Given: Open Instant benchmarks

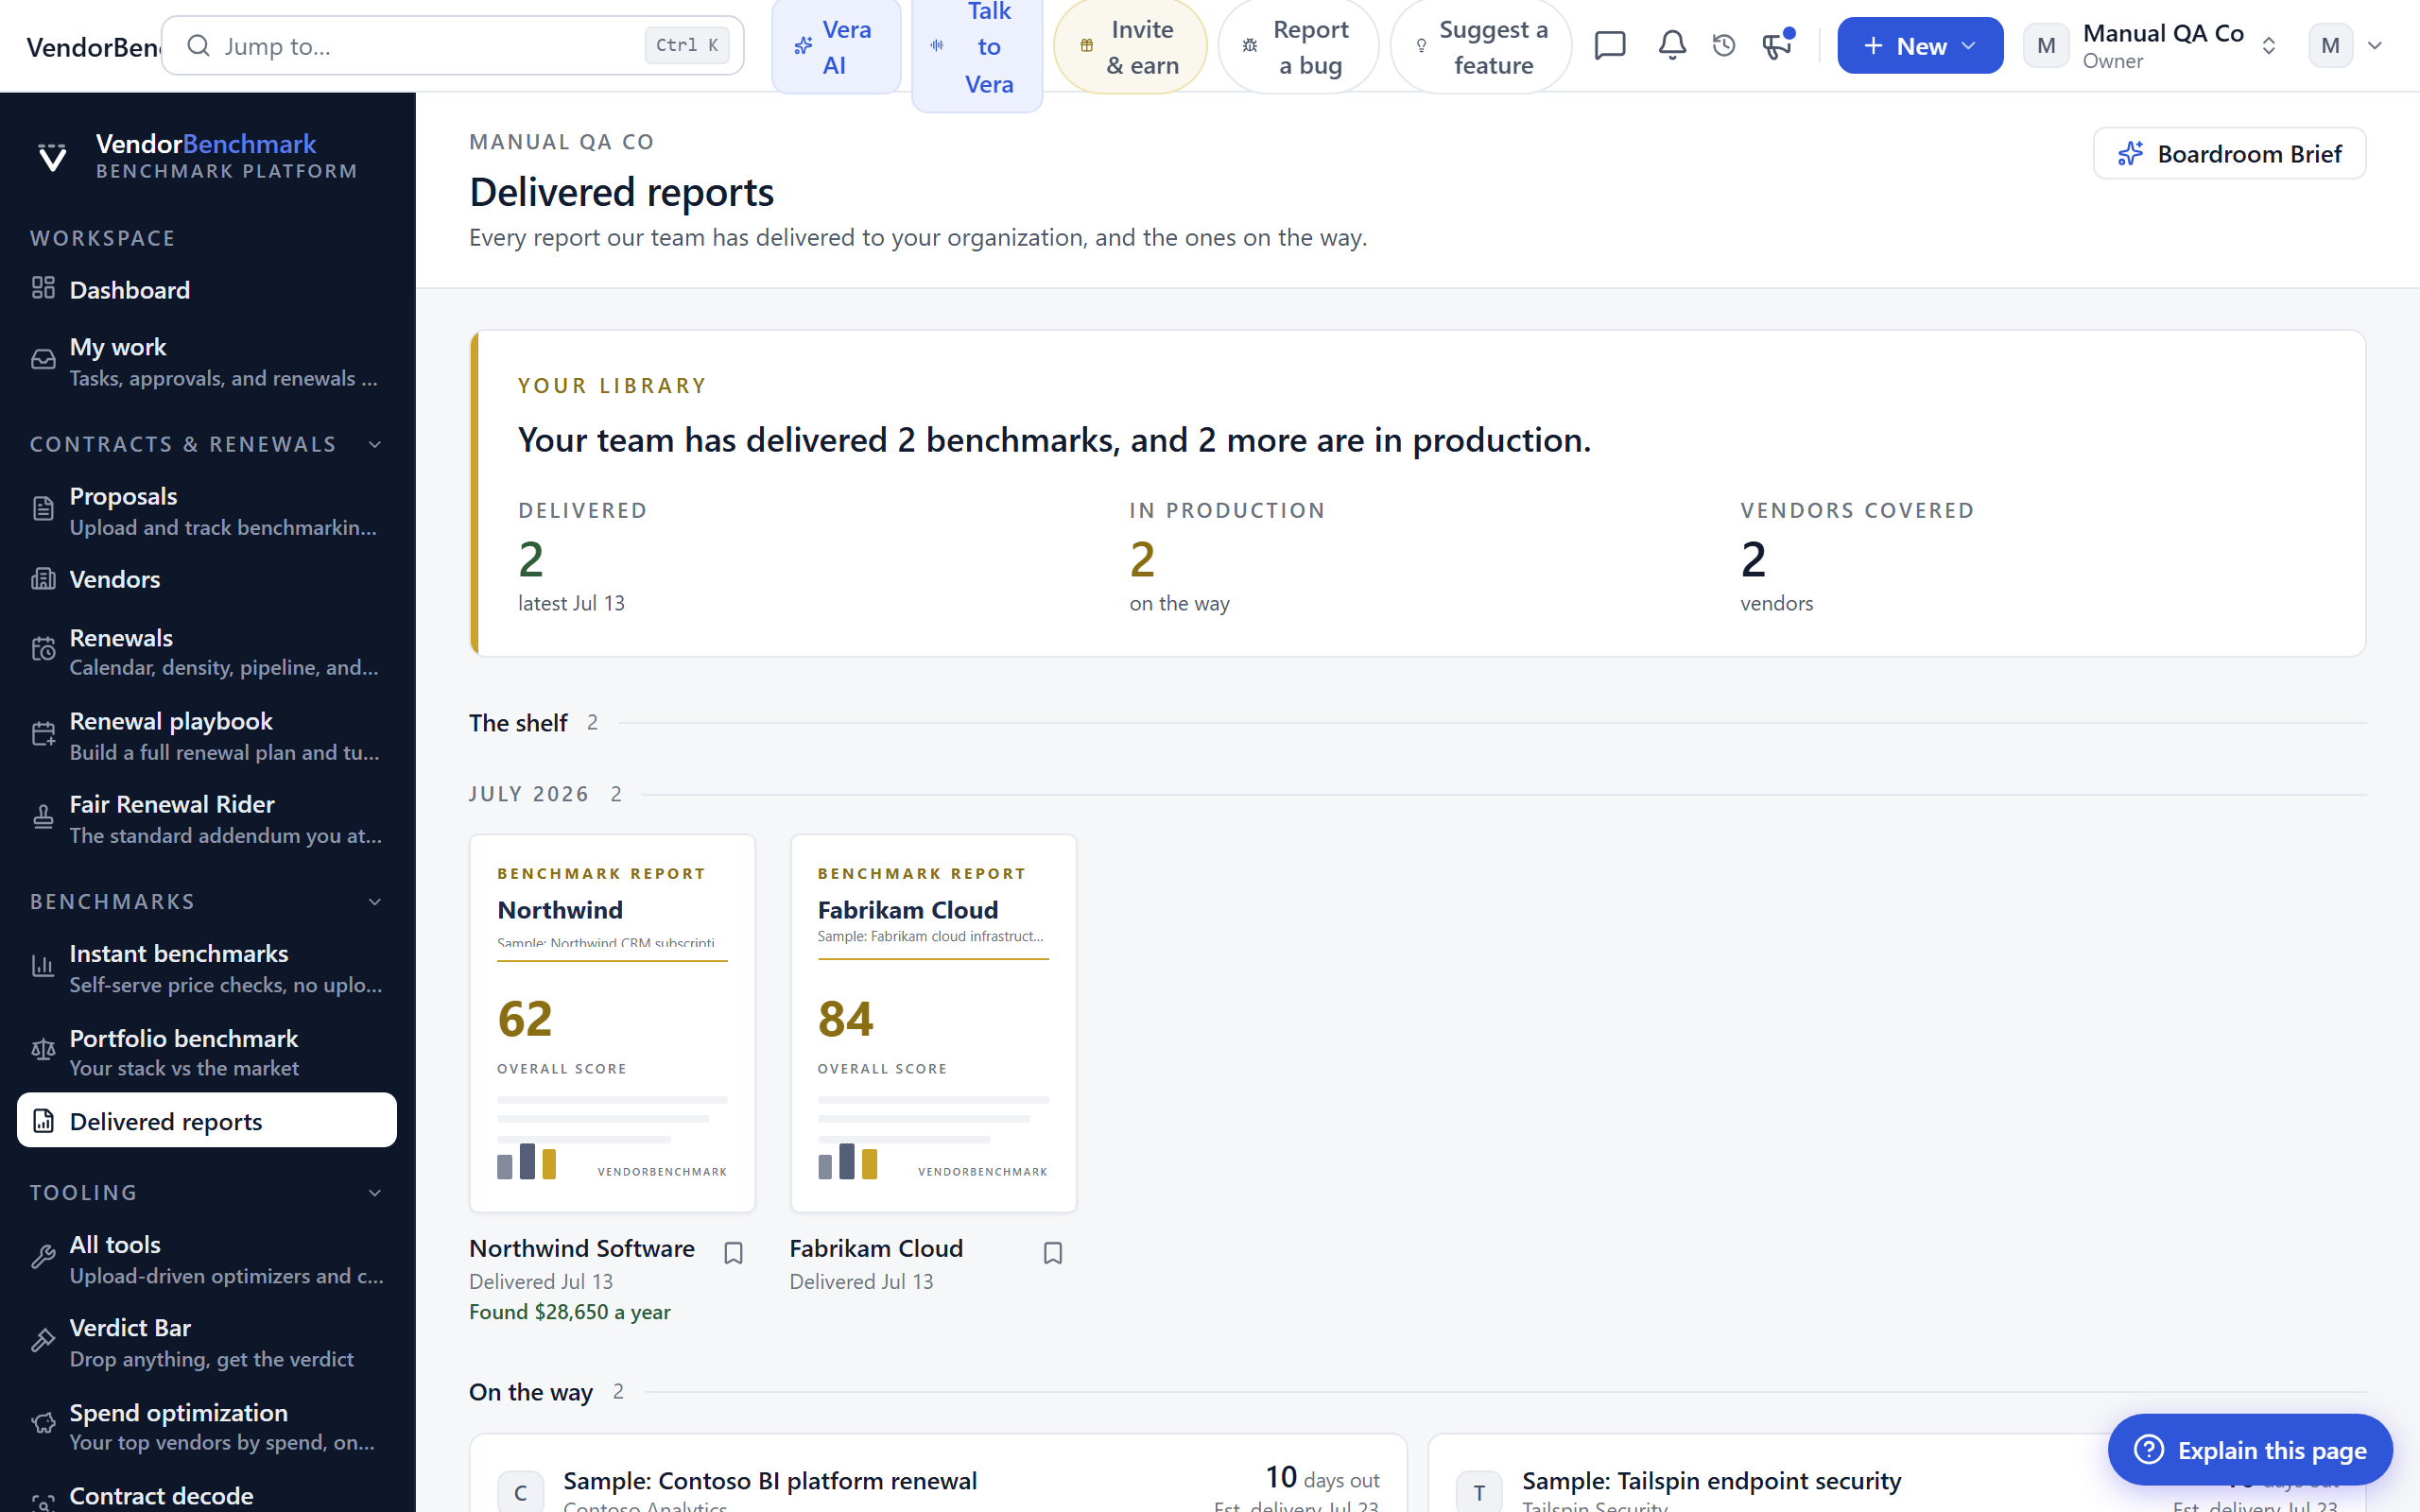Looking at the screenshot, I should pos(207,968).
